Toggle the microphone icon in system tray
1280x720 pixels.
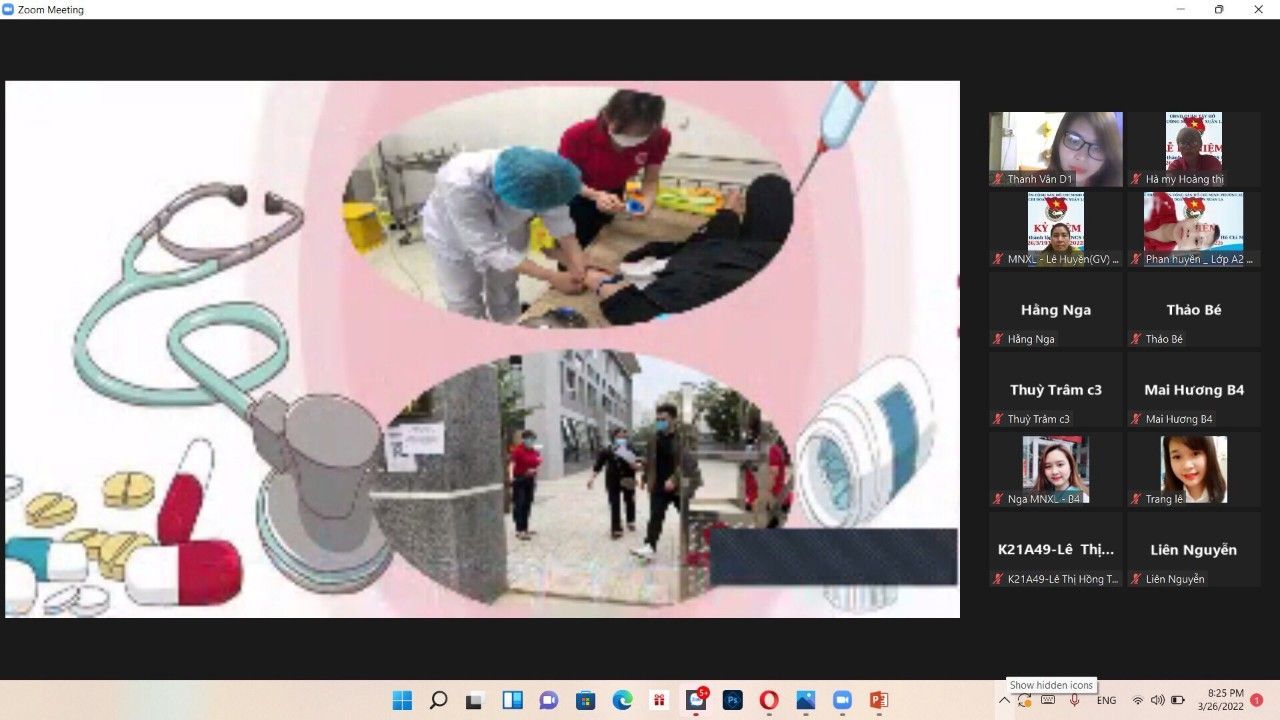pyautogui.click(x=1075, y=700)
